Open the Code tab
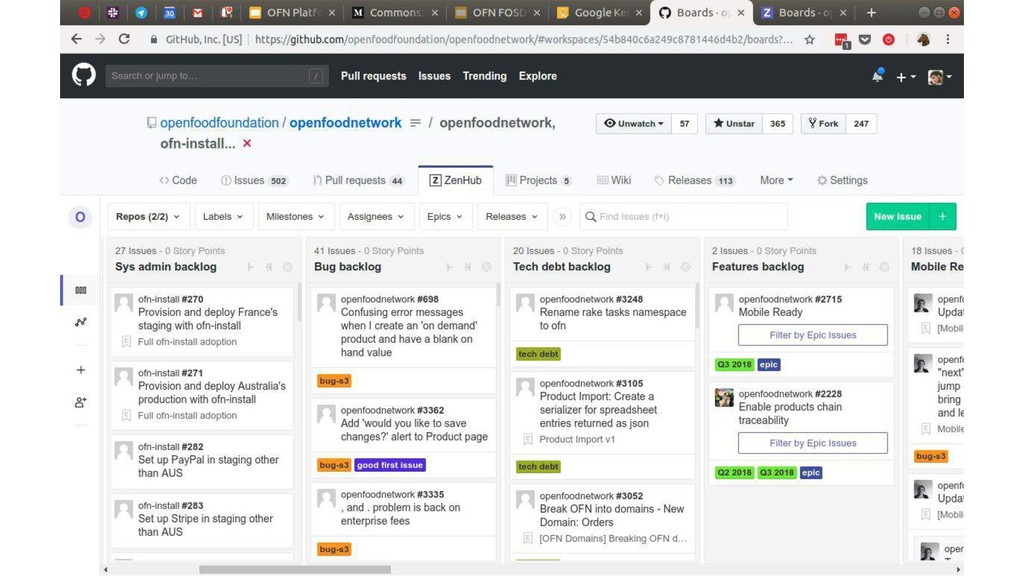This screenshot has height=576, width=1024. click(x=178, y=180)
